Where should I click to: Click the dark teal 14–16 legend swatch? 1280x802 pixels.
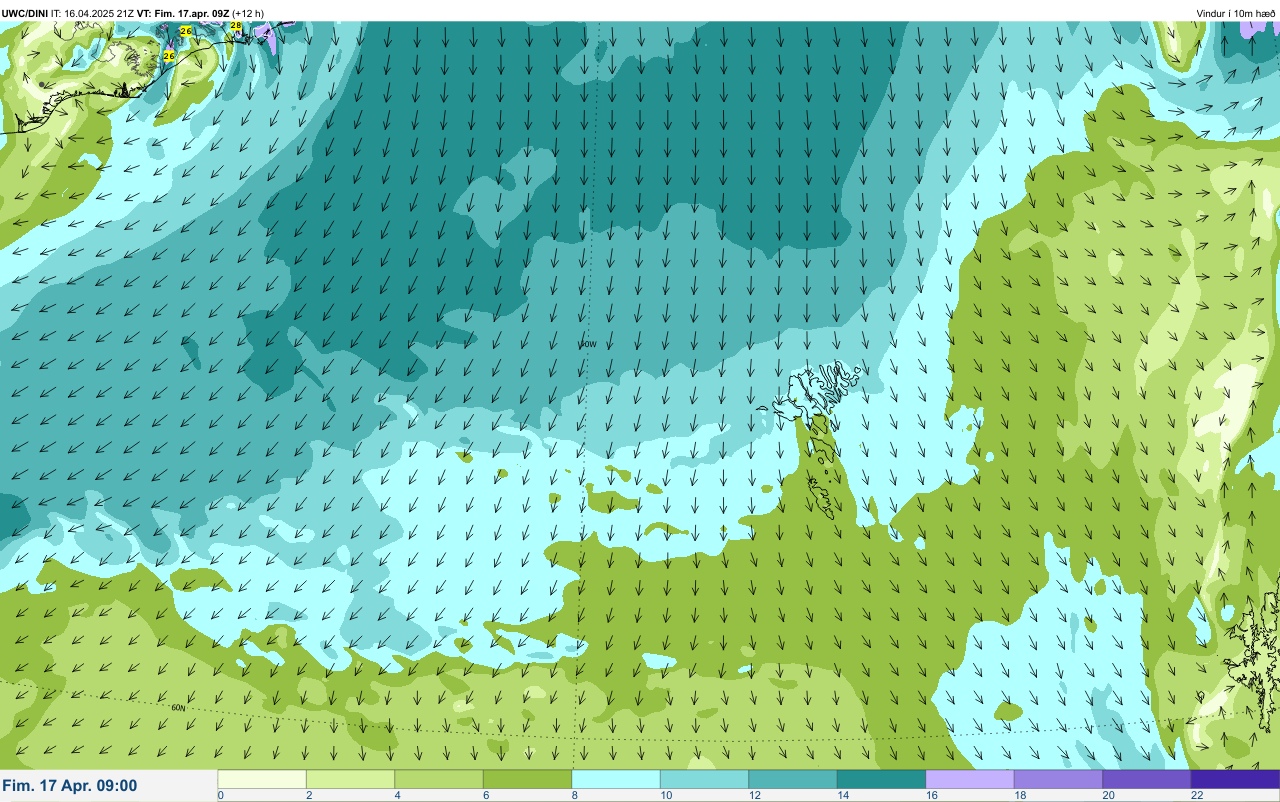(x=881, y=779)
